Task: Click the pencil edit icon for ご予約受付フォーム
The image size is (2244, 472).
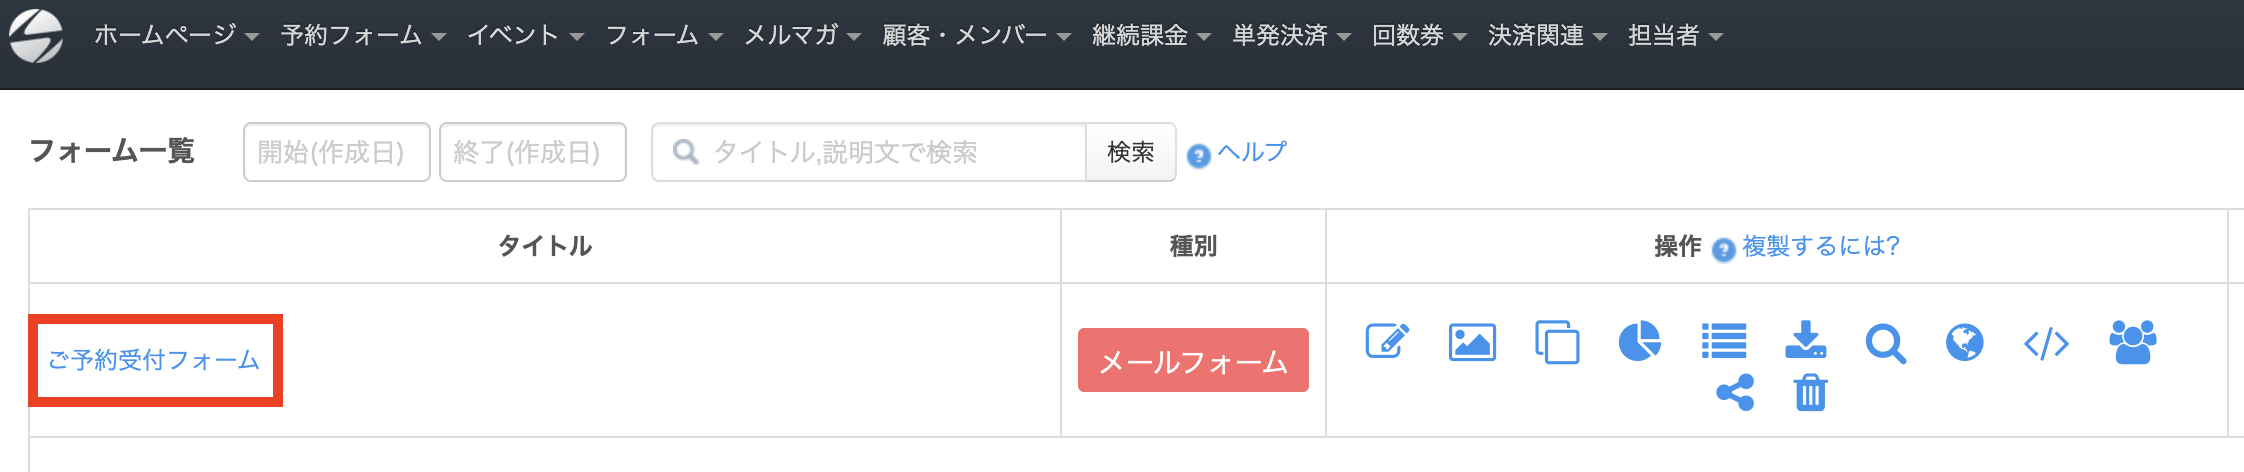Action: tap(1388, 342)
